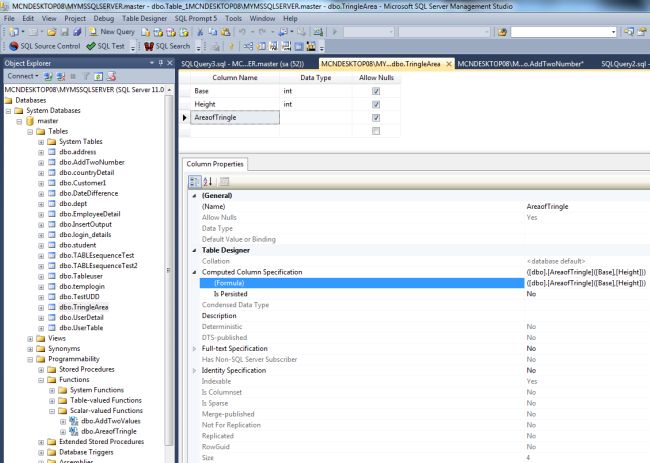Expand the Full-text Specification property
The width and height of the screenshot is (650, 463).
(x=194, y=349)
